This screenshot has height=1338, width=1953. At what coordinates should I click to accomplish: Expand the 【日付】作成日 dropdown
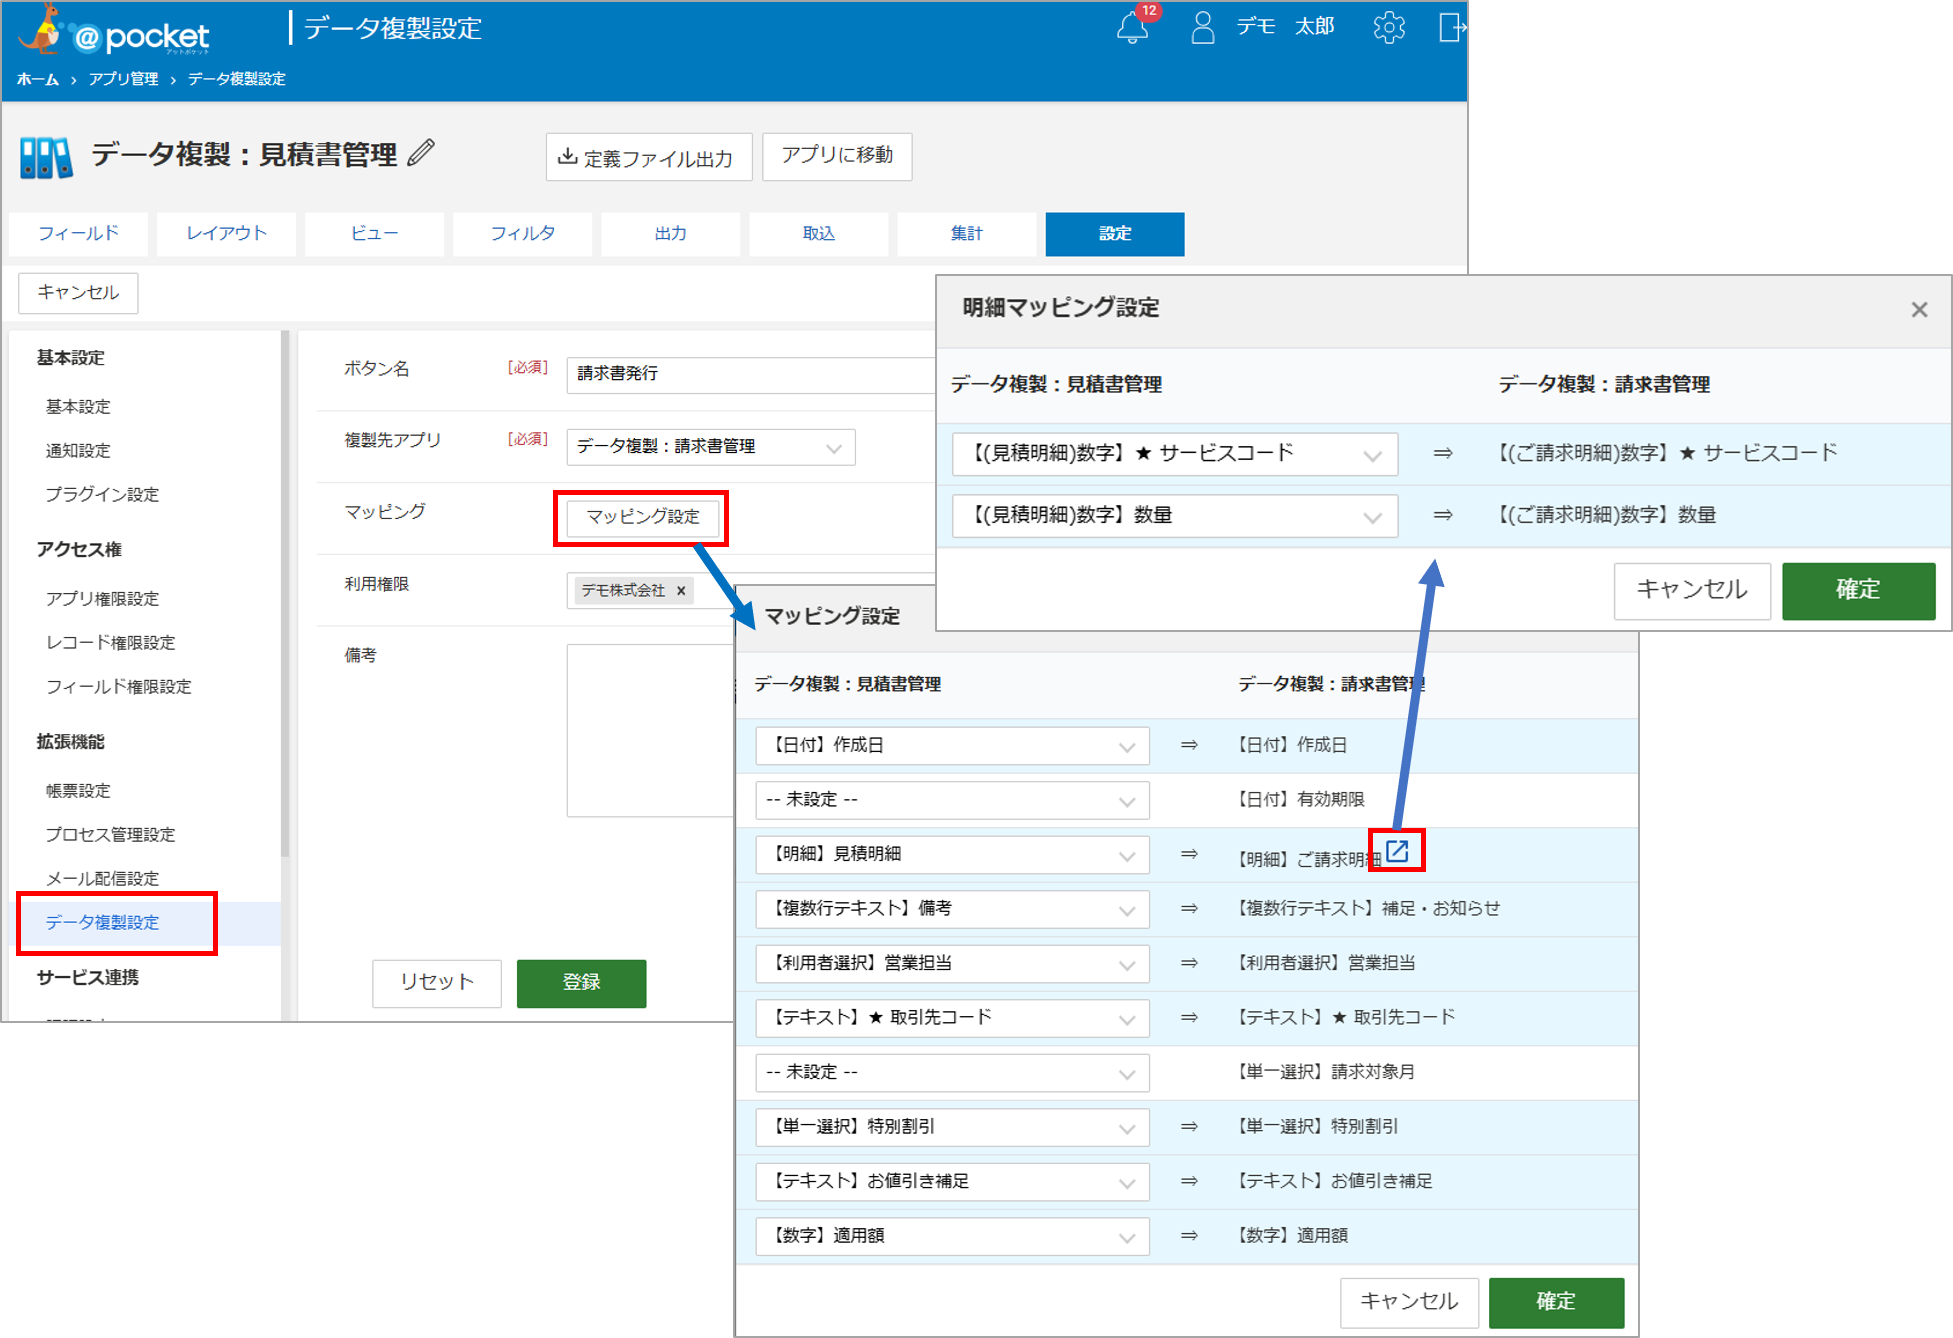pyautogui.click(x=952, y=746)
